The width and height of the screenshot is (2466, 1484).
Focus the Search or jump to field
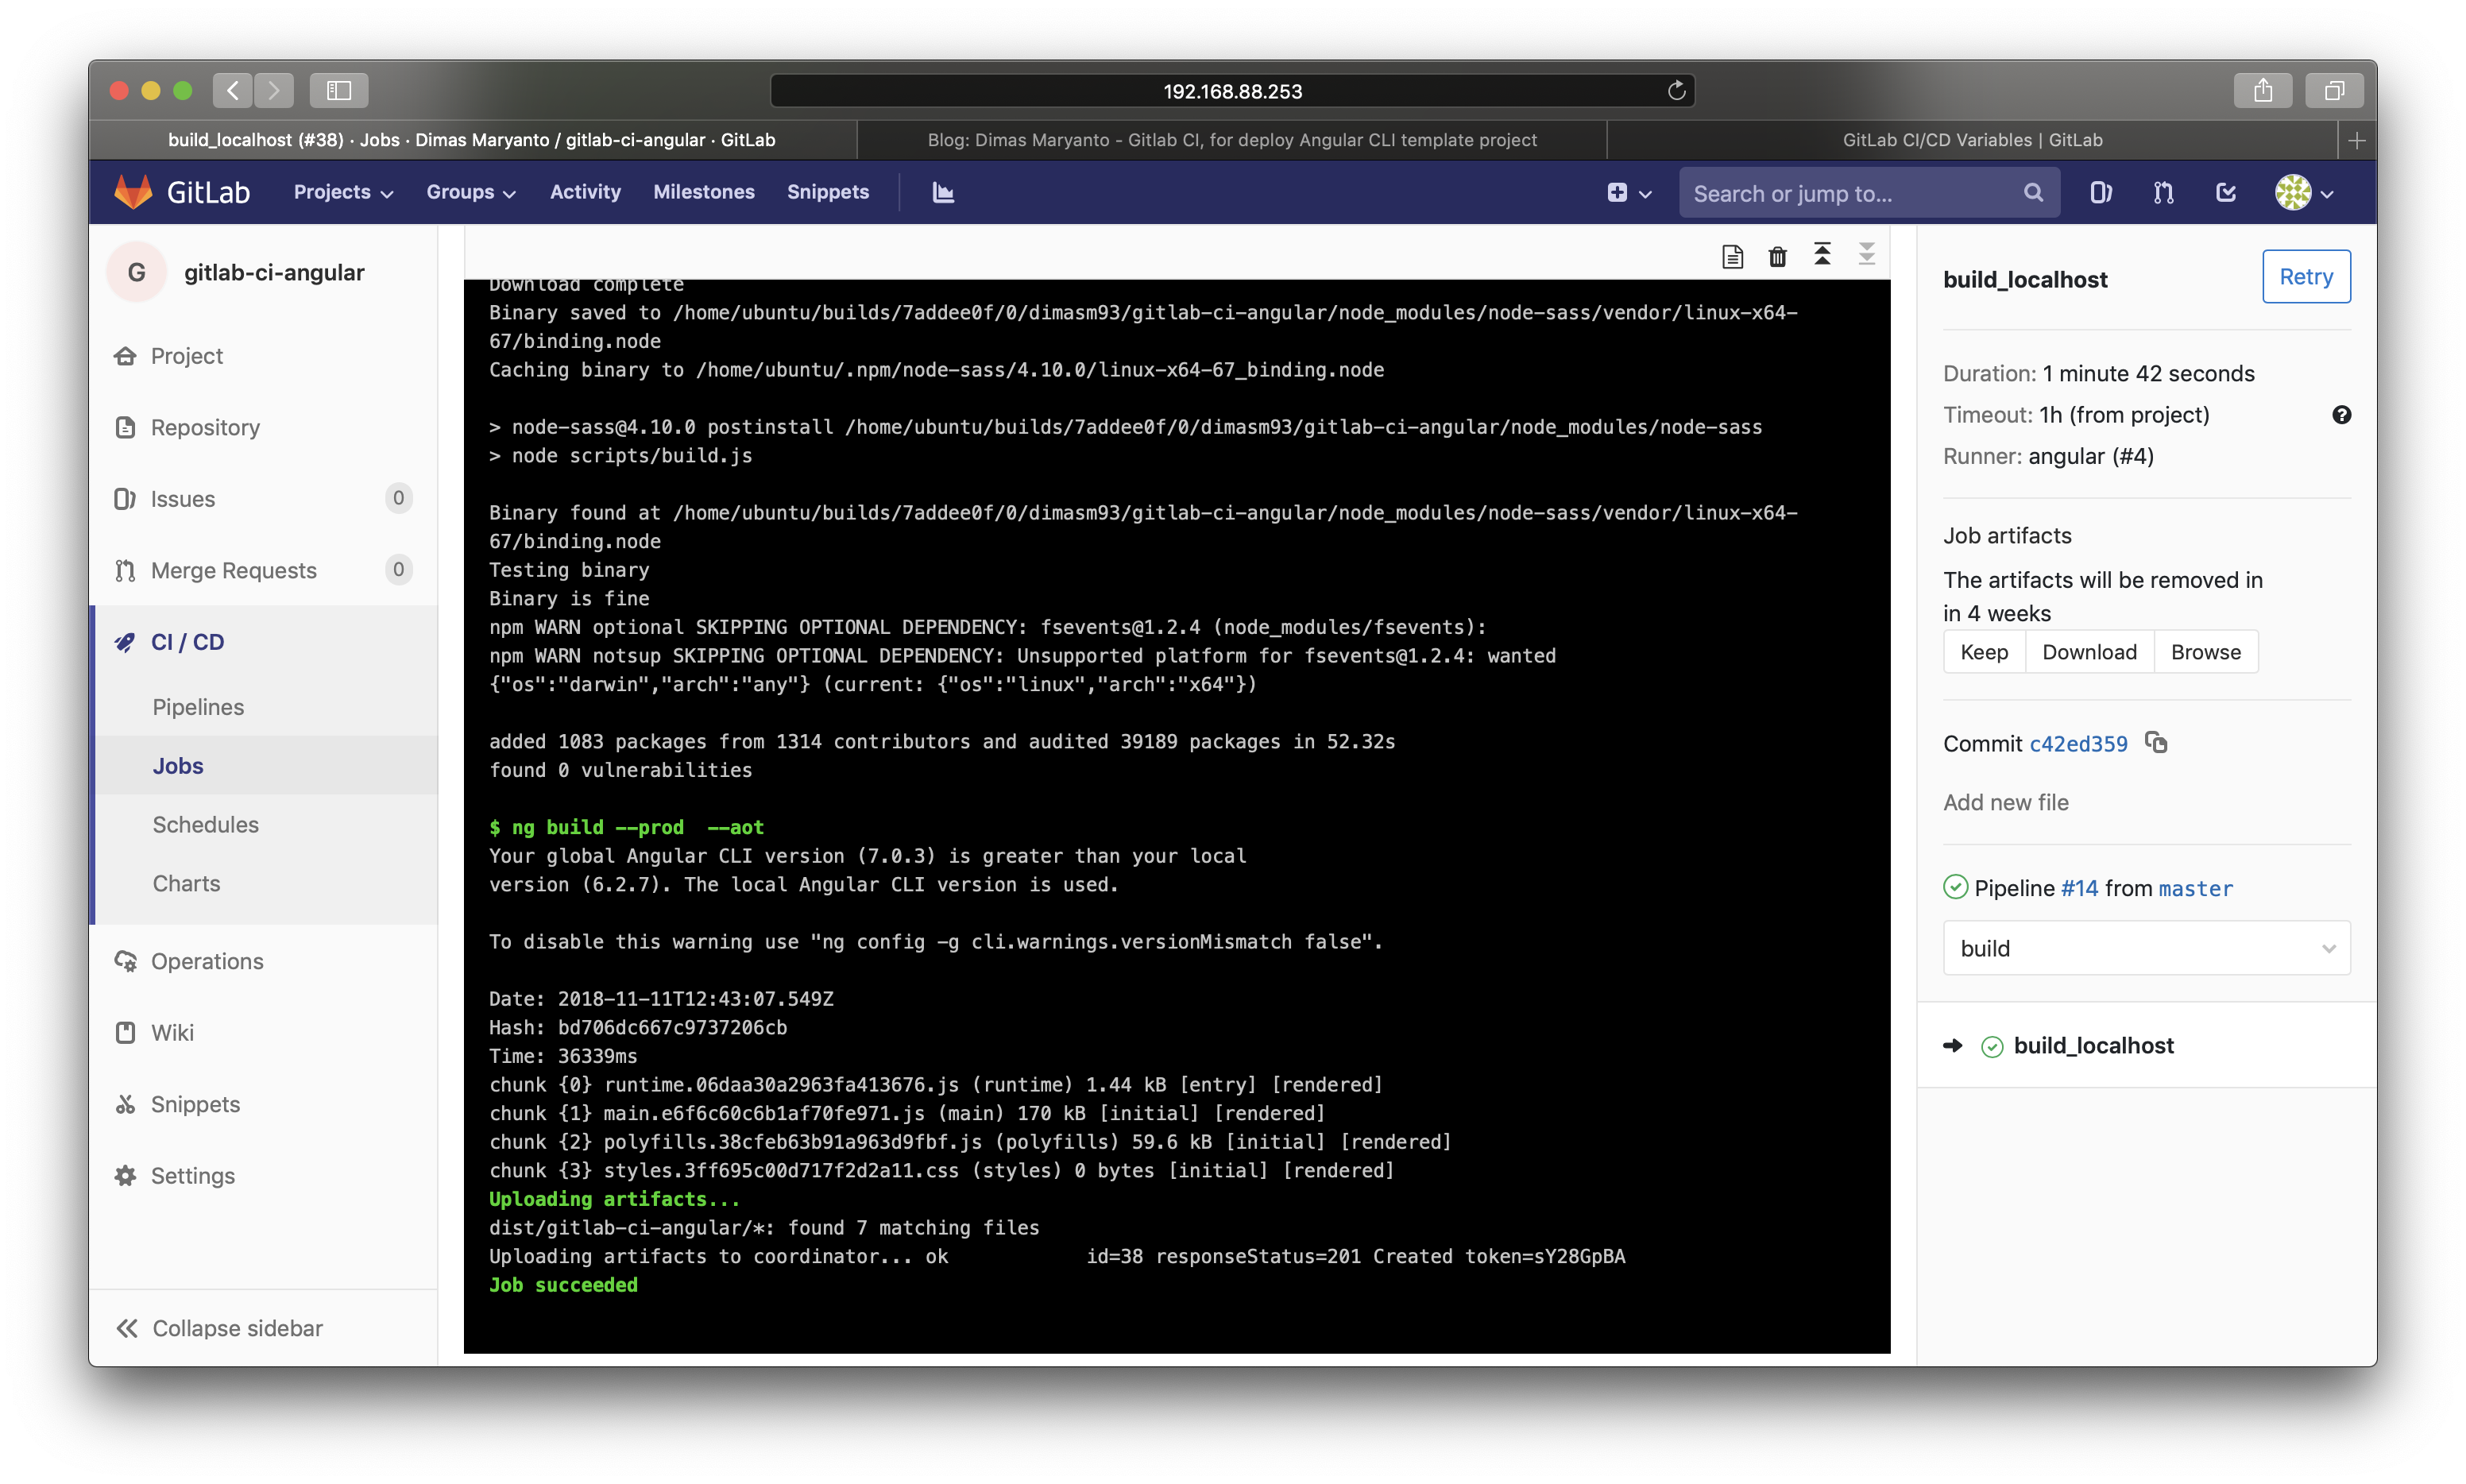tap(1868, 193)
